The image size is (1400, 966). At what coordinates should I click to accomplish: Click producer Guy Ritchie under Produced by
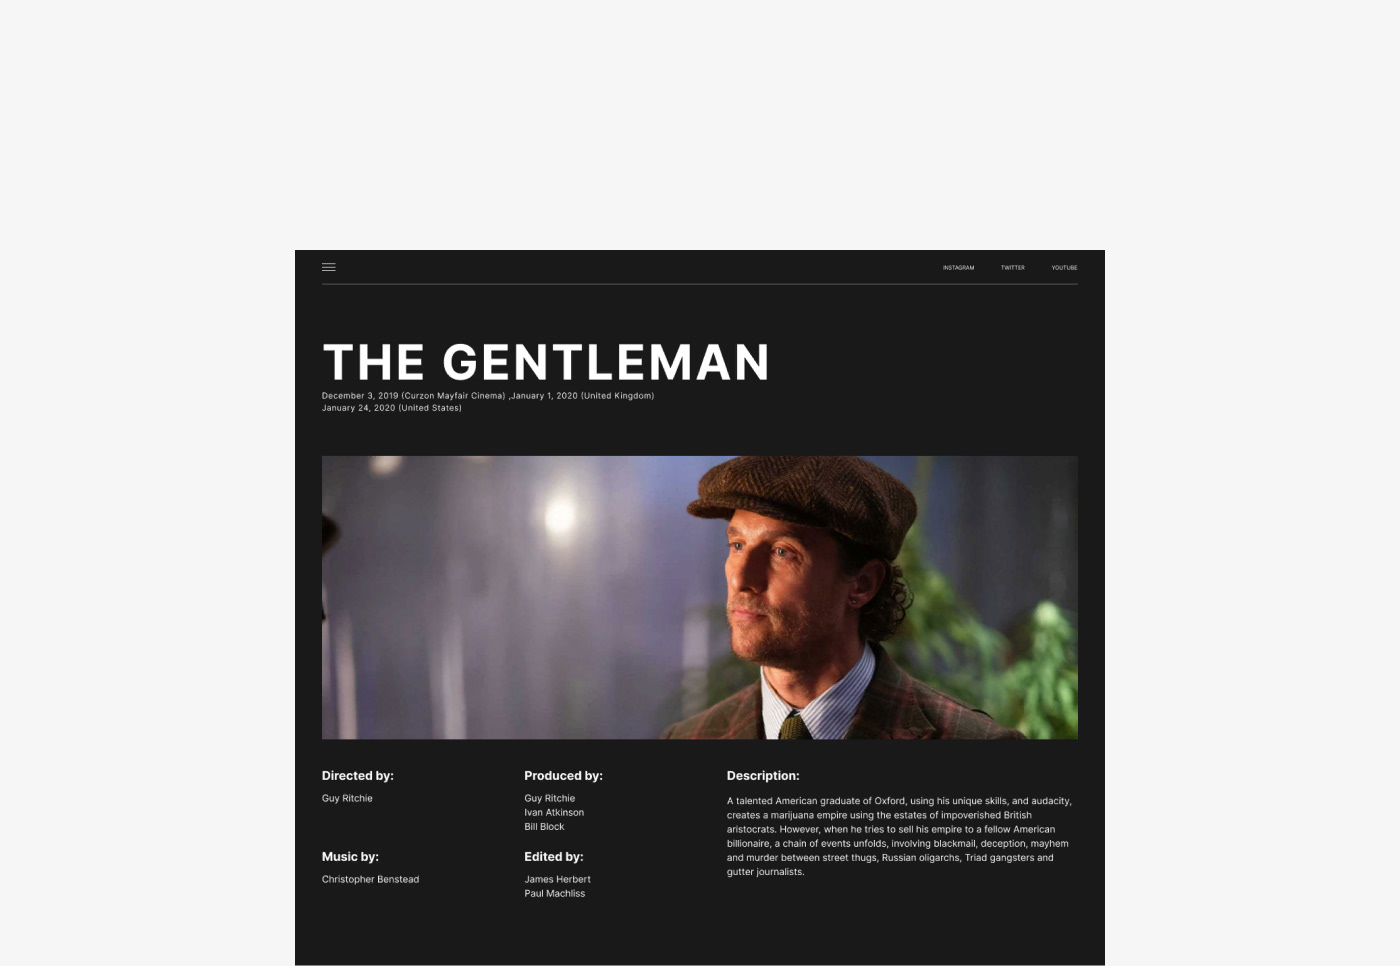coord(550,798)
